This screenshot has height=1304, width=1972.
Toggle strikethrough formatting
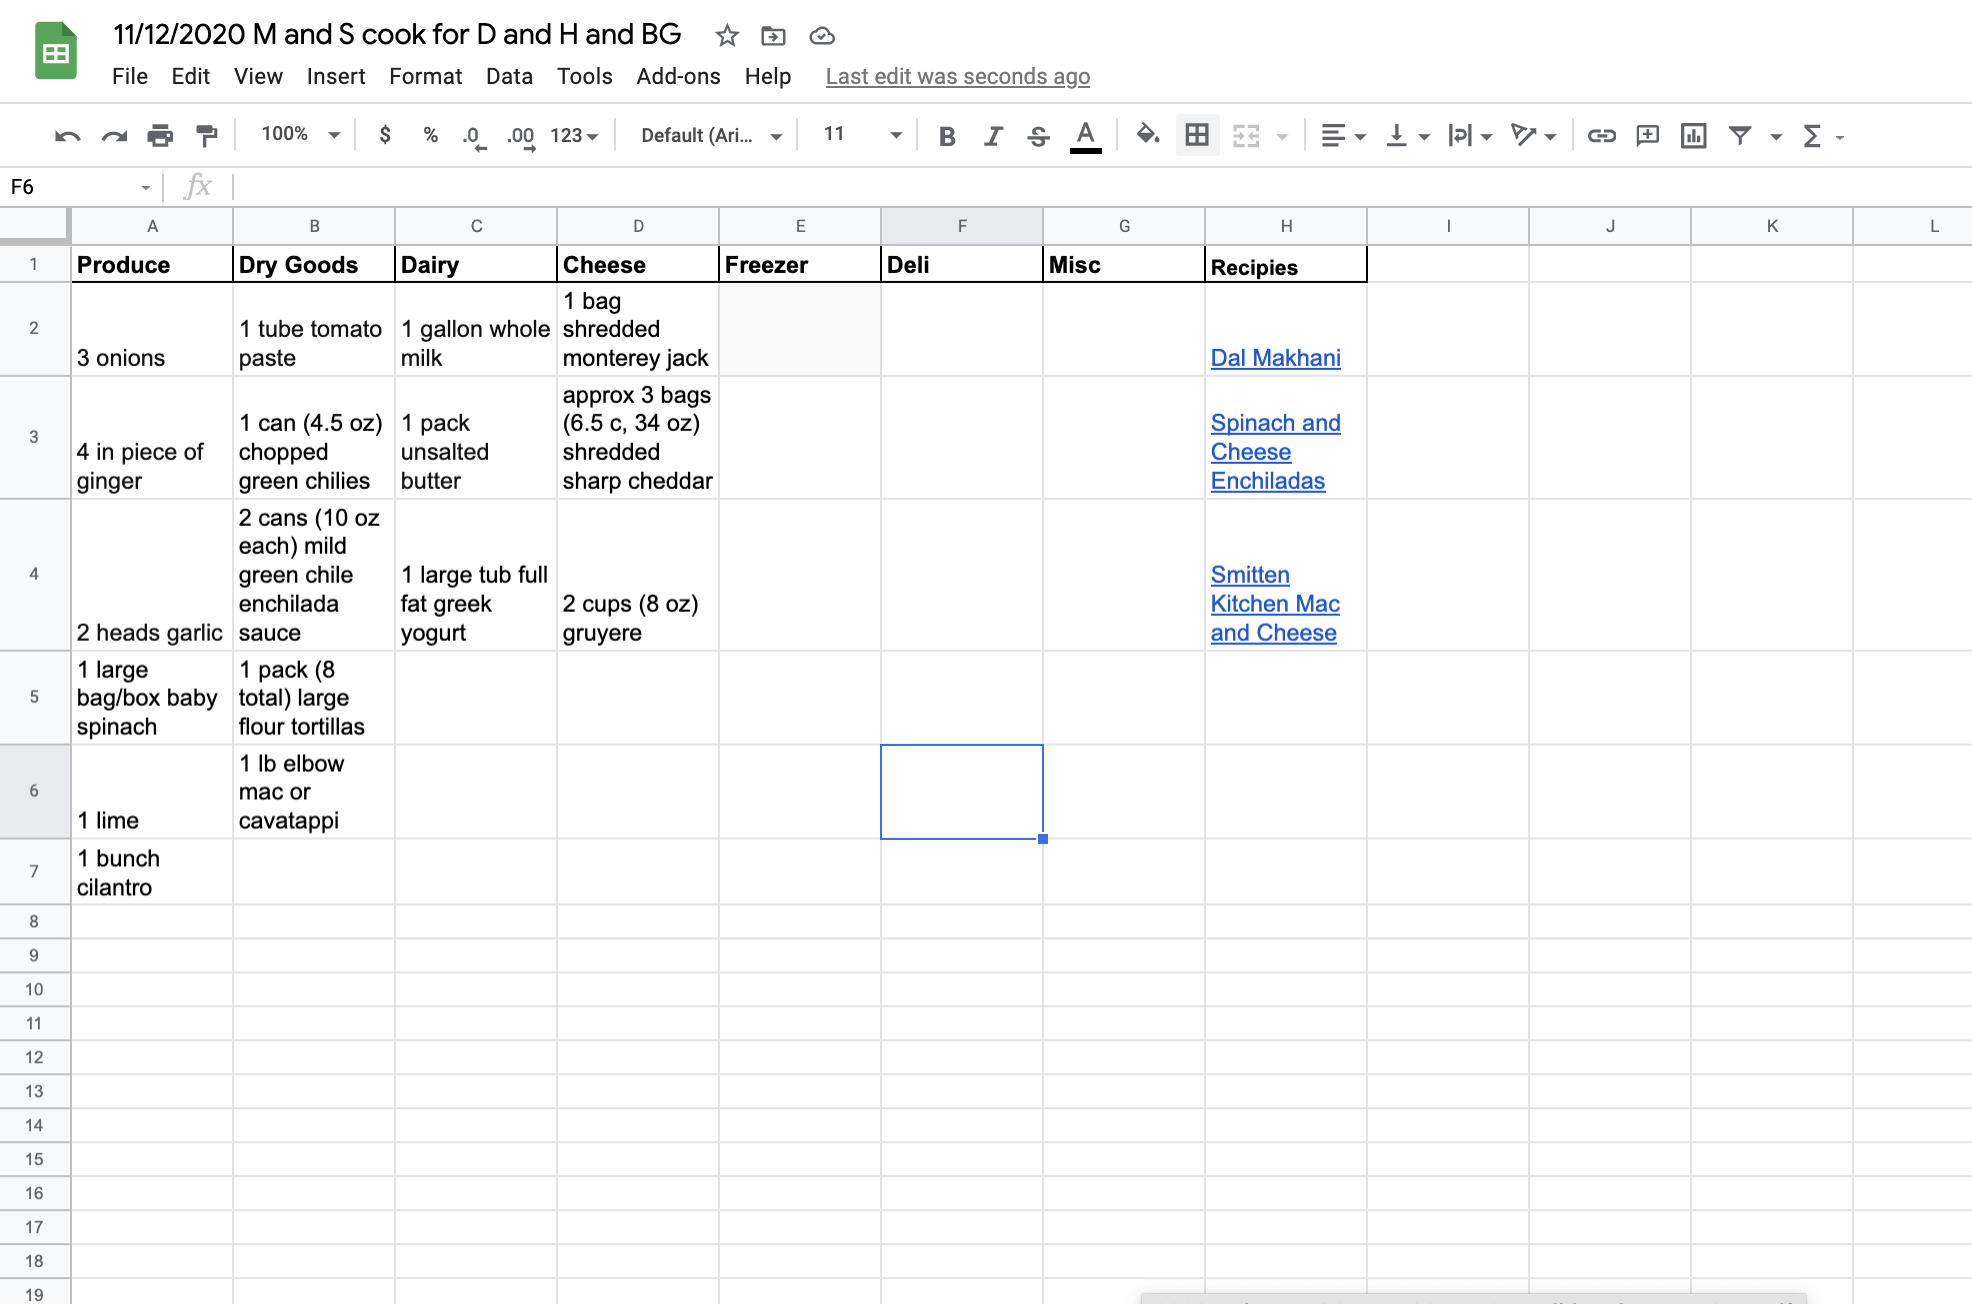point(1039,136)
